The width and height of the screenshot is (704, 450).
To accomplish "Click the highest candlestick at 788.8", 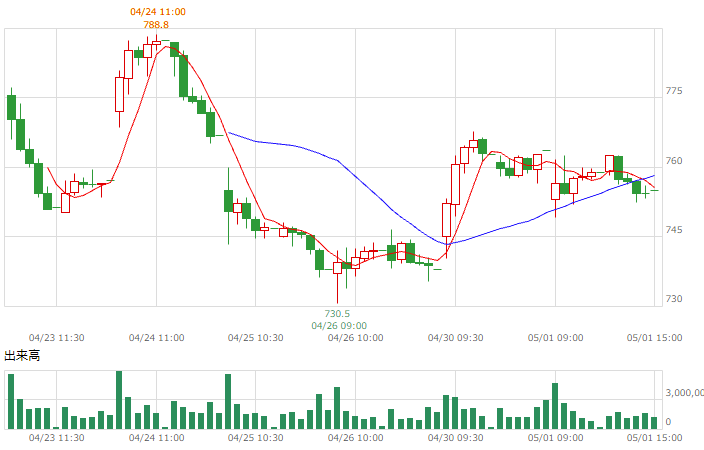I will [x=156, y=44].
